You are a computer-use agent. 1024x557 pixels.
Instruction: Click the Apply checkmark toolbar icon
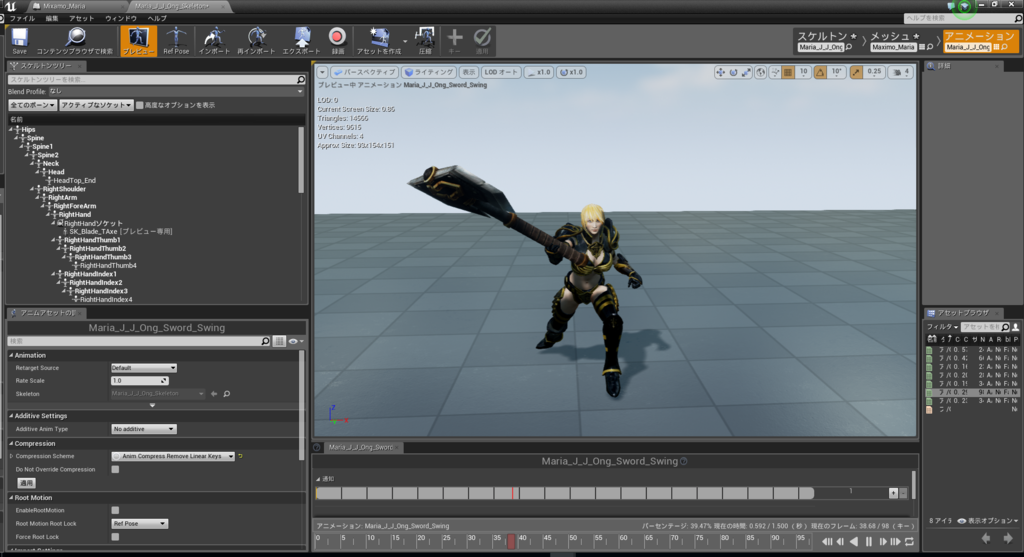[x=482, y=40]
